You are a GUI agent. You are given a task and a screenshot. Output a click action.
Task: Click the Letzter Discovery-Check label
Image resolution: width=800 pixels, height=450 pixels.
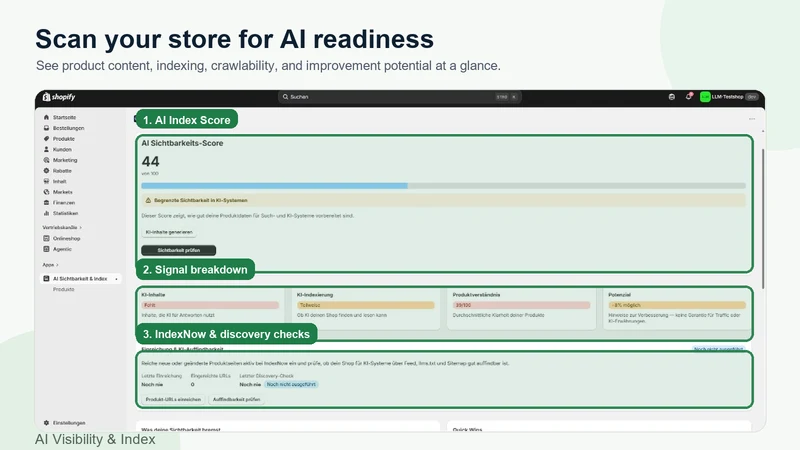[266, 376]
